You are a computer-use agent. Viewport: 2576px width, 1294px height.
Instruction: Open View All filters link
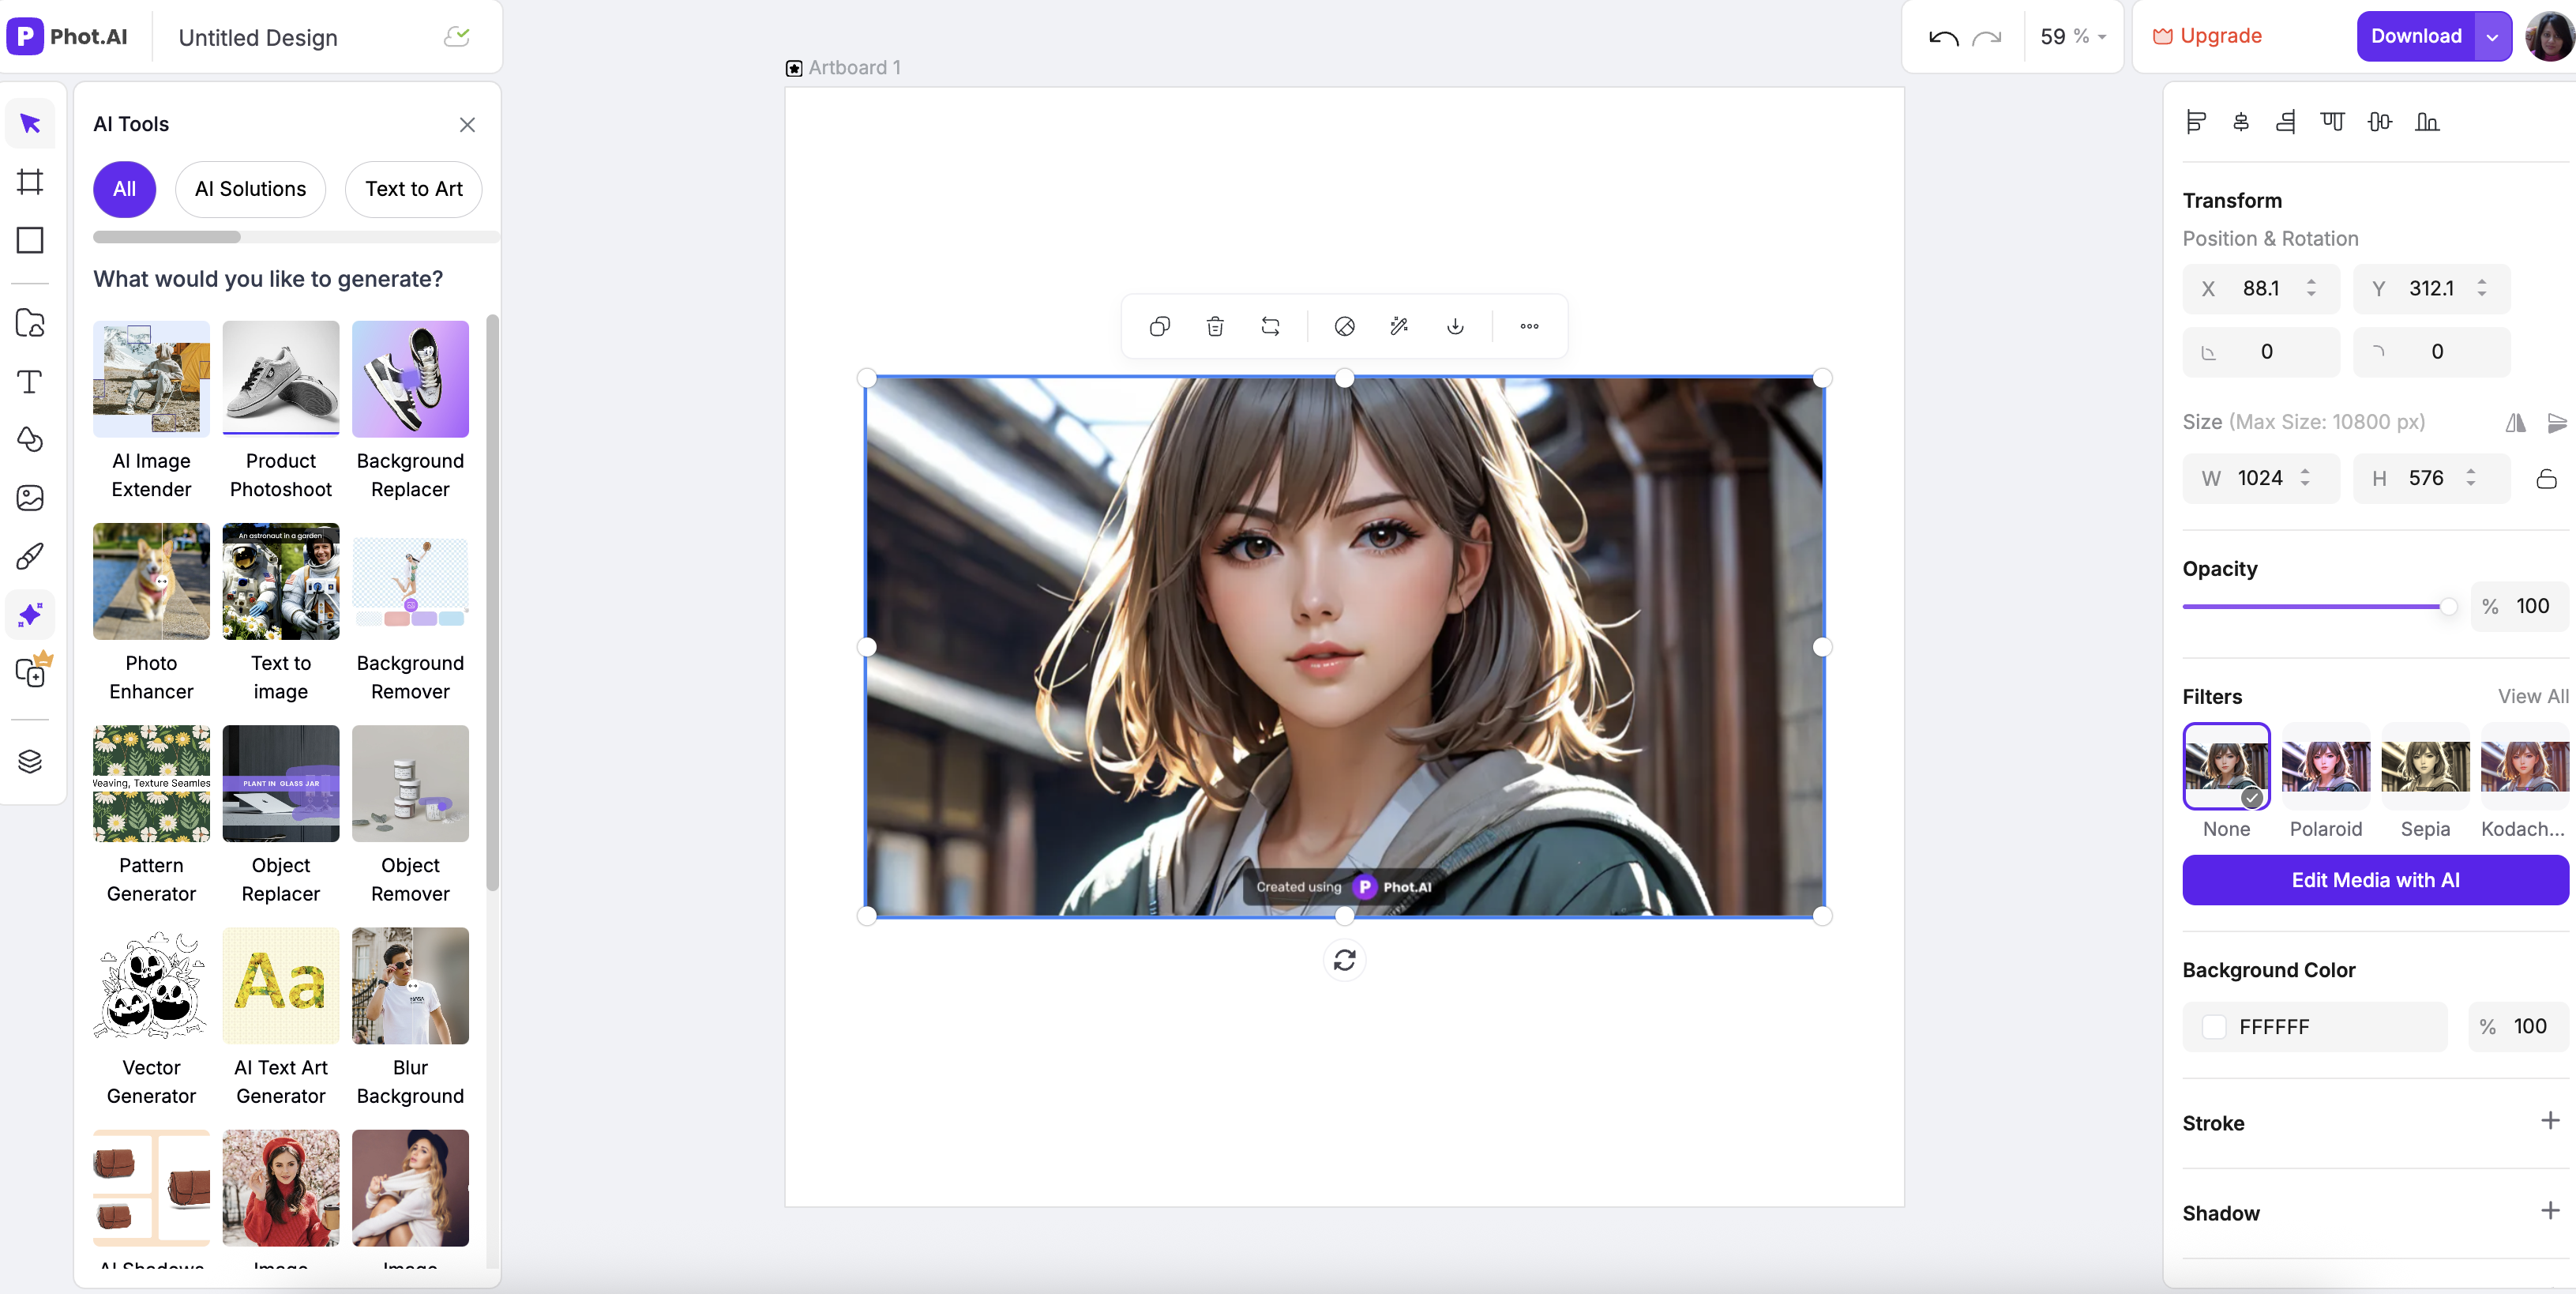(x=2531, y=696)
